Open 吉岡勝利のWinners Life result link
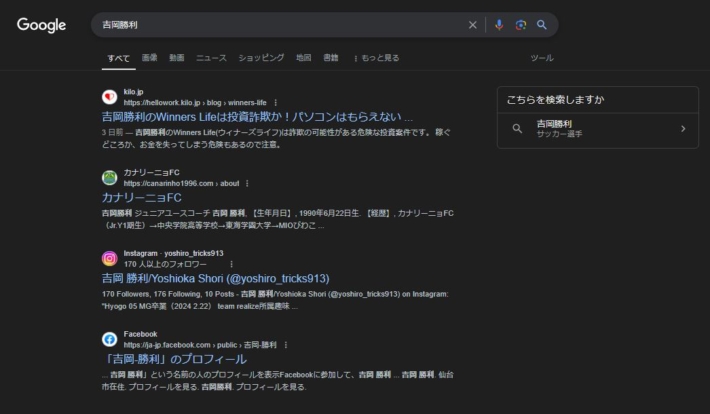 tap(257, 117)
